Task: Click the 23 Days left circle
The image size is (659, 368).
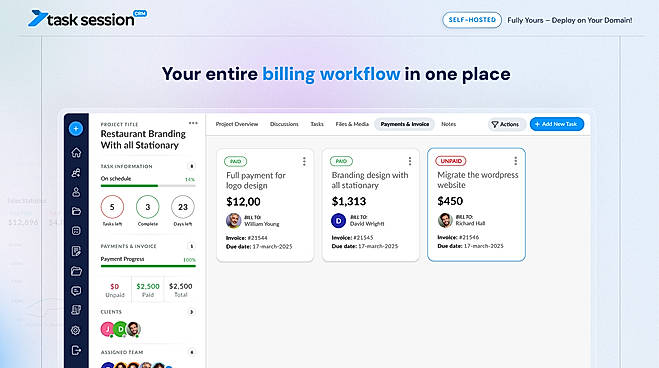Action: tap(183, 207)
